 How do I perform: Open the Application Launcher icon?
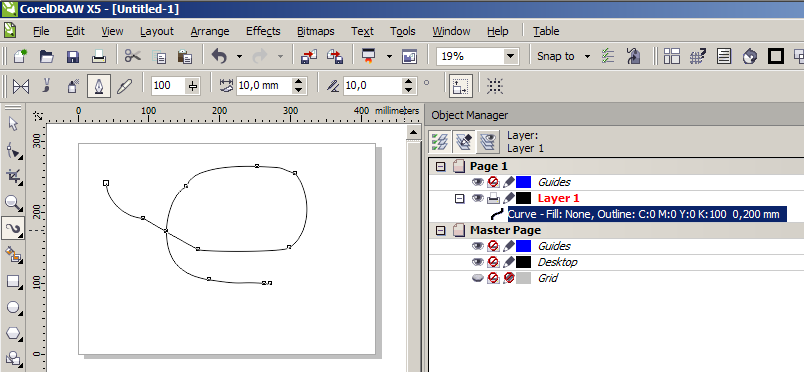coord(368,56)
